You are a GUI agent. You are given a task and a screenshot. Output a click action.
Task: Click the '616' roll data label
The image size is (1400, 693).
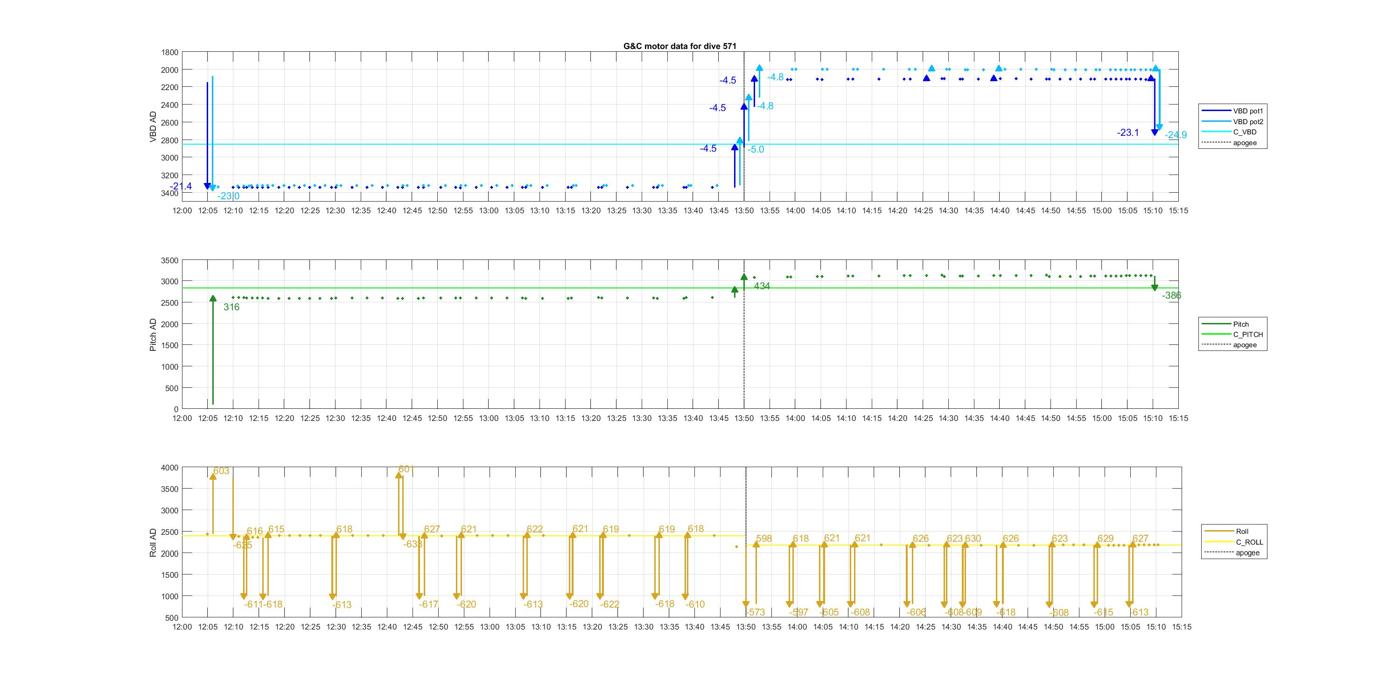click(254, 532)
